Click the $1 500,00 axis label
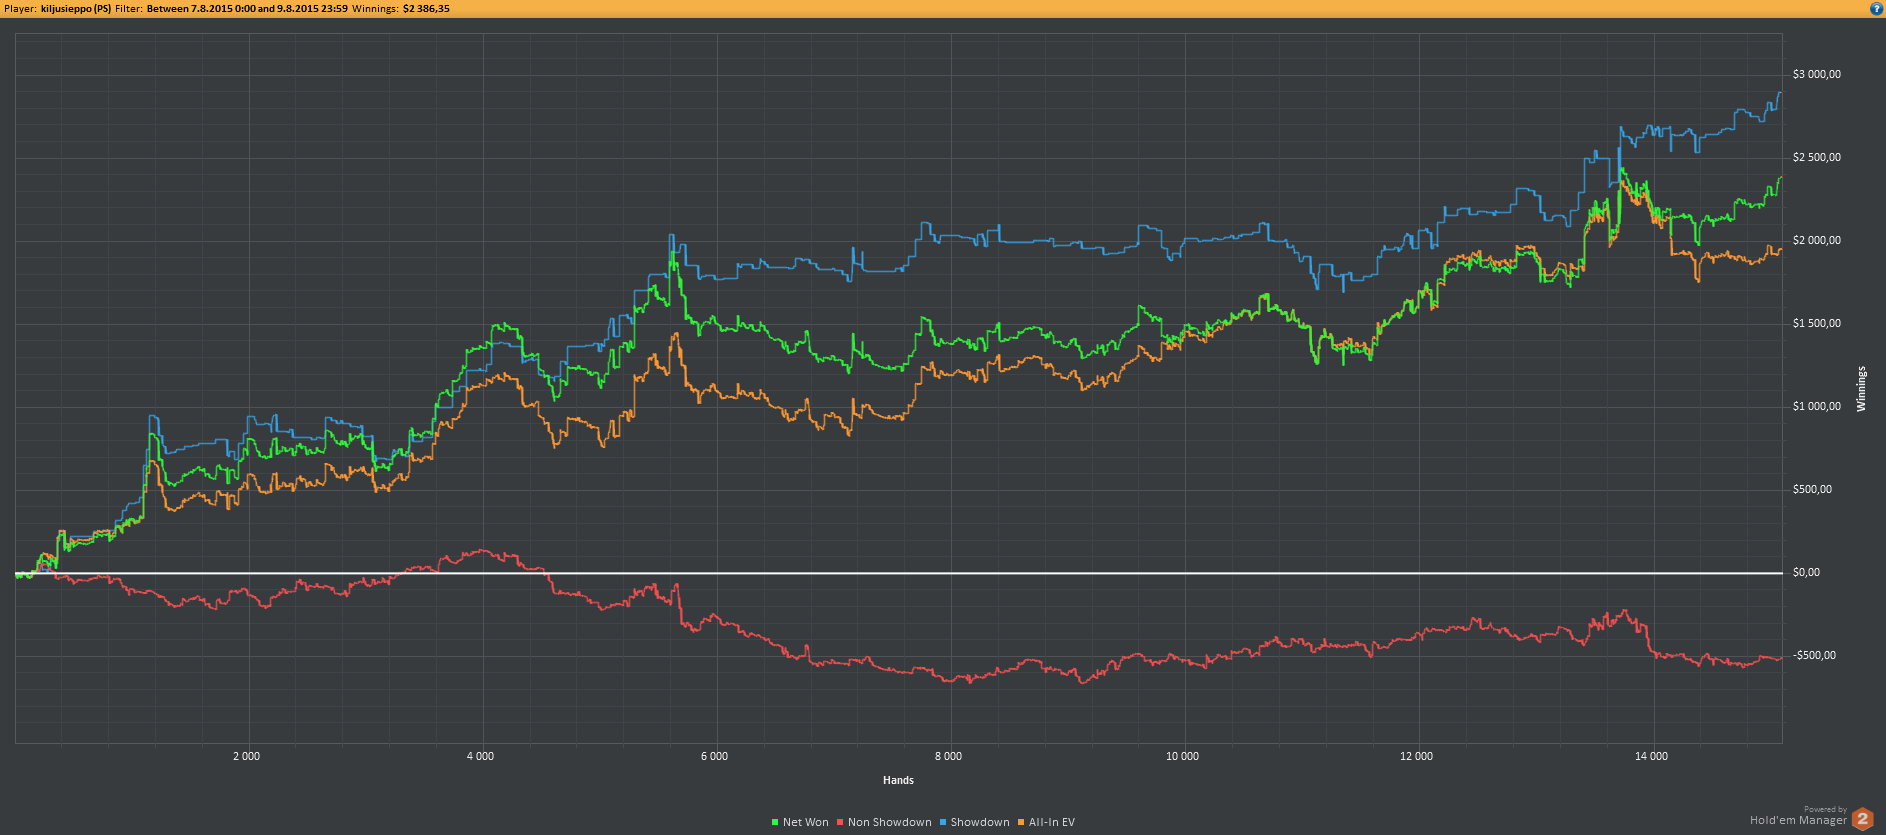 click(x=1816, y=323)
